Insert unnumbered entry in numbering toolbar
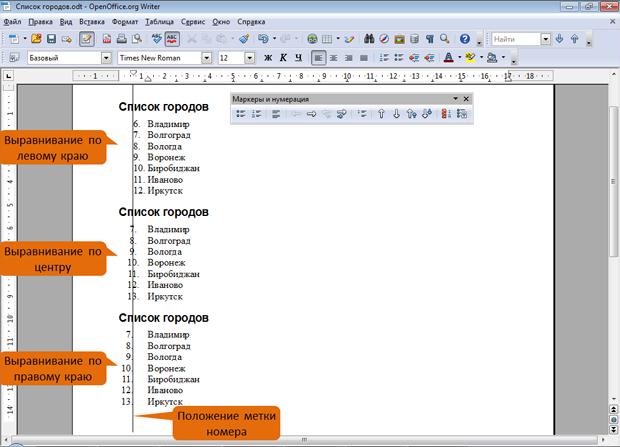620x447 pixels. point(362,114)
